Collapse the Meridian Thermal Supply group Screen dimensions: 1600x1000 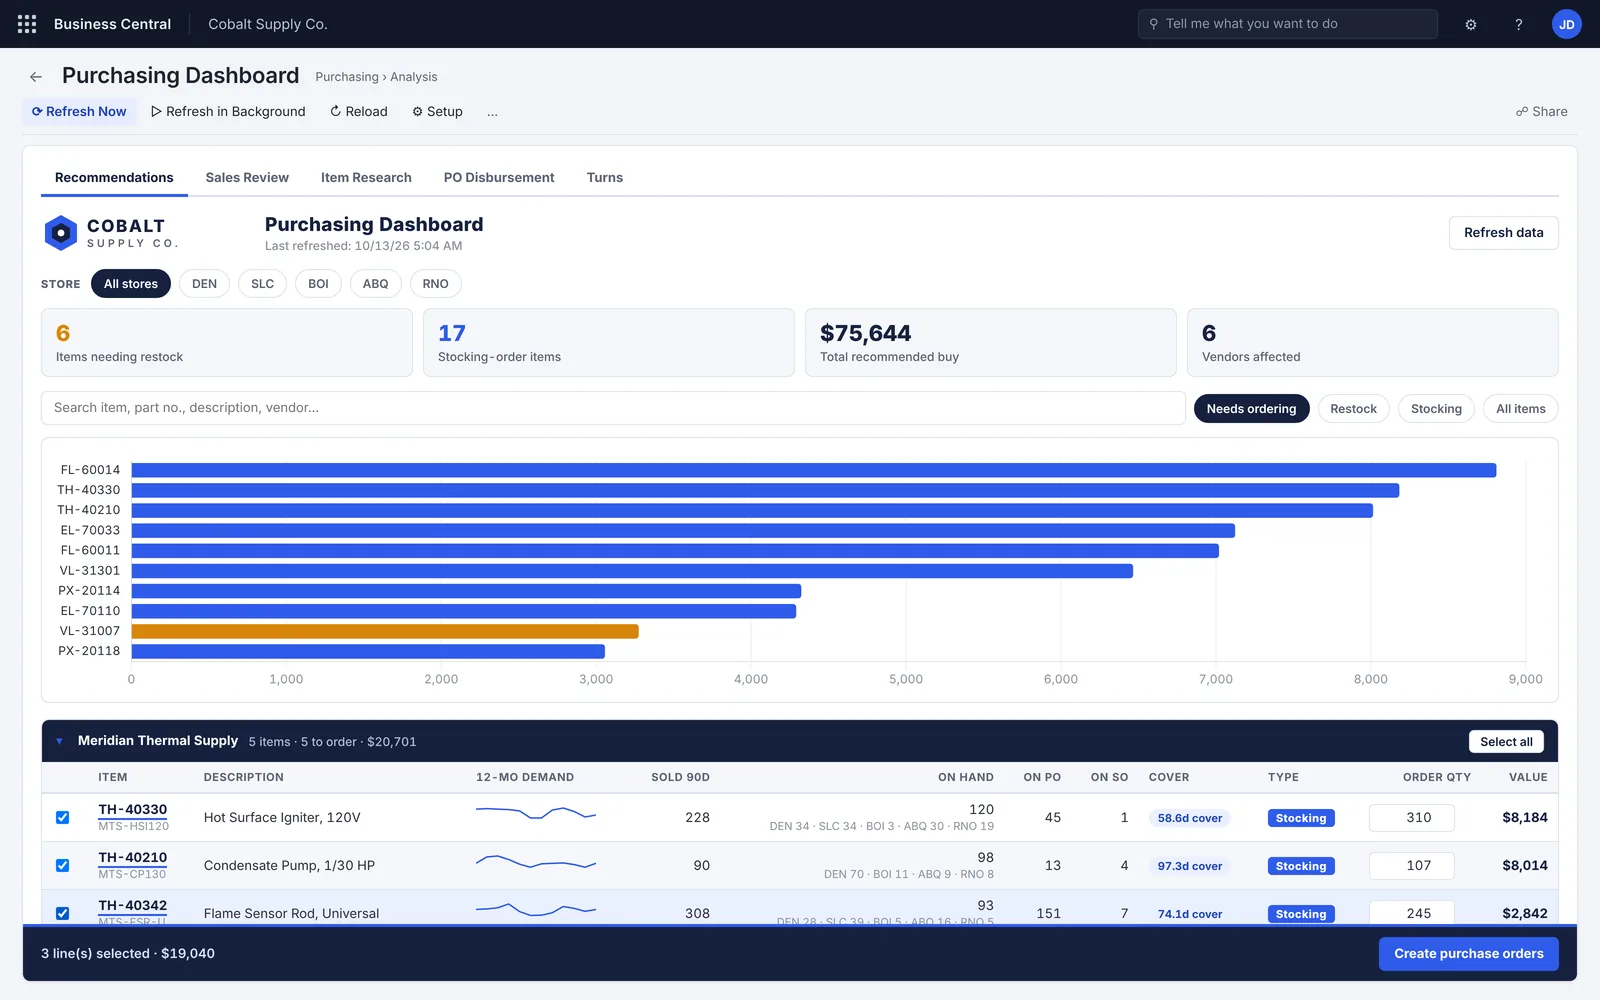pyautogui.click(x=59, y=741)
